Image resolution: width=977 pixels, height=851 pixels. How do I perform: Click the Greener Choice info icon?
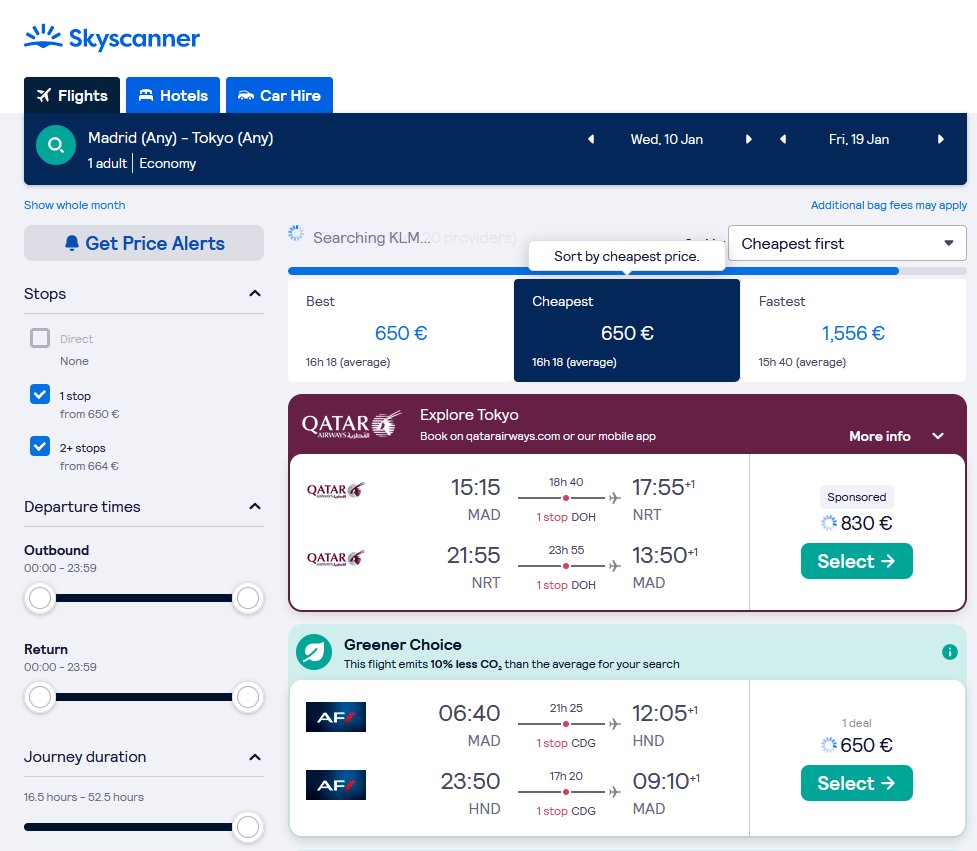point(949,652)
